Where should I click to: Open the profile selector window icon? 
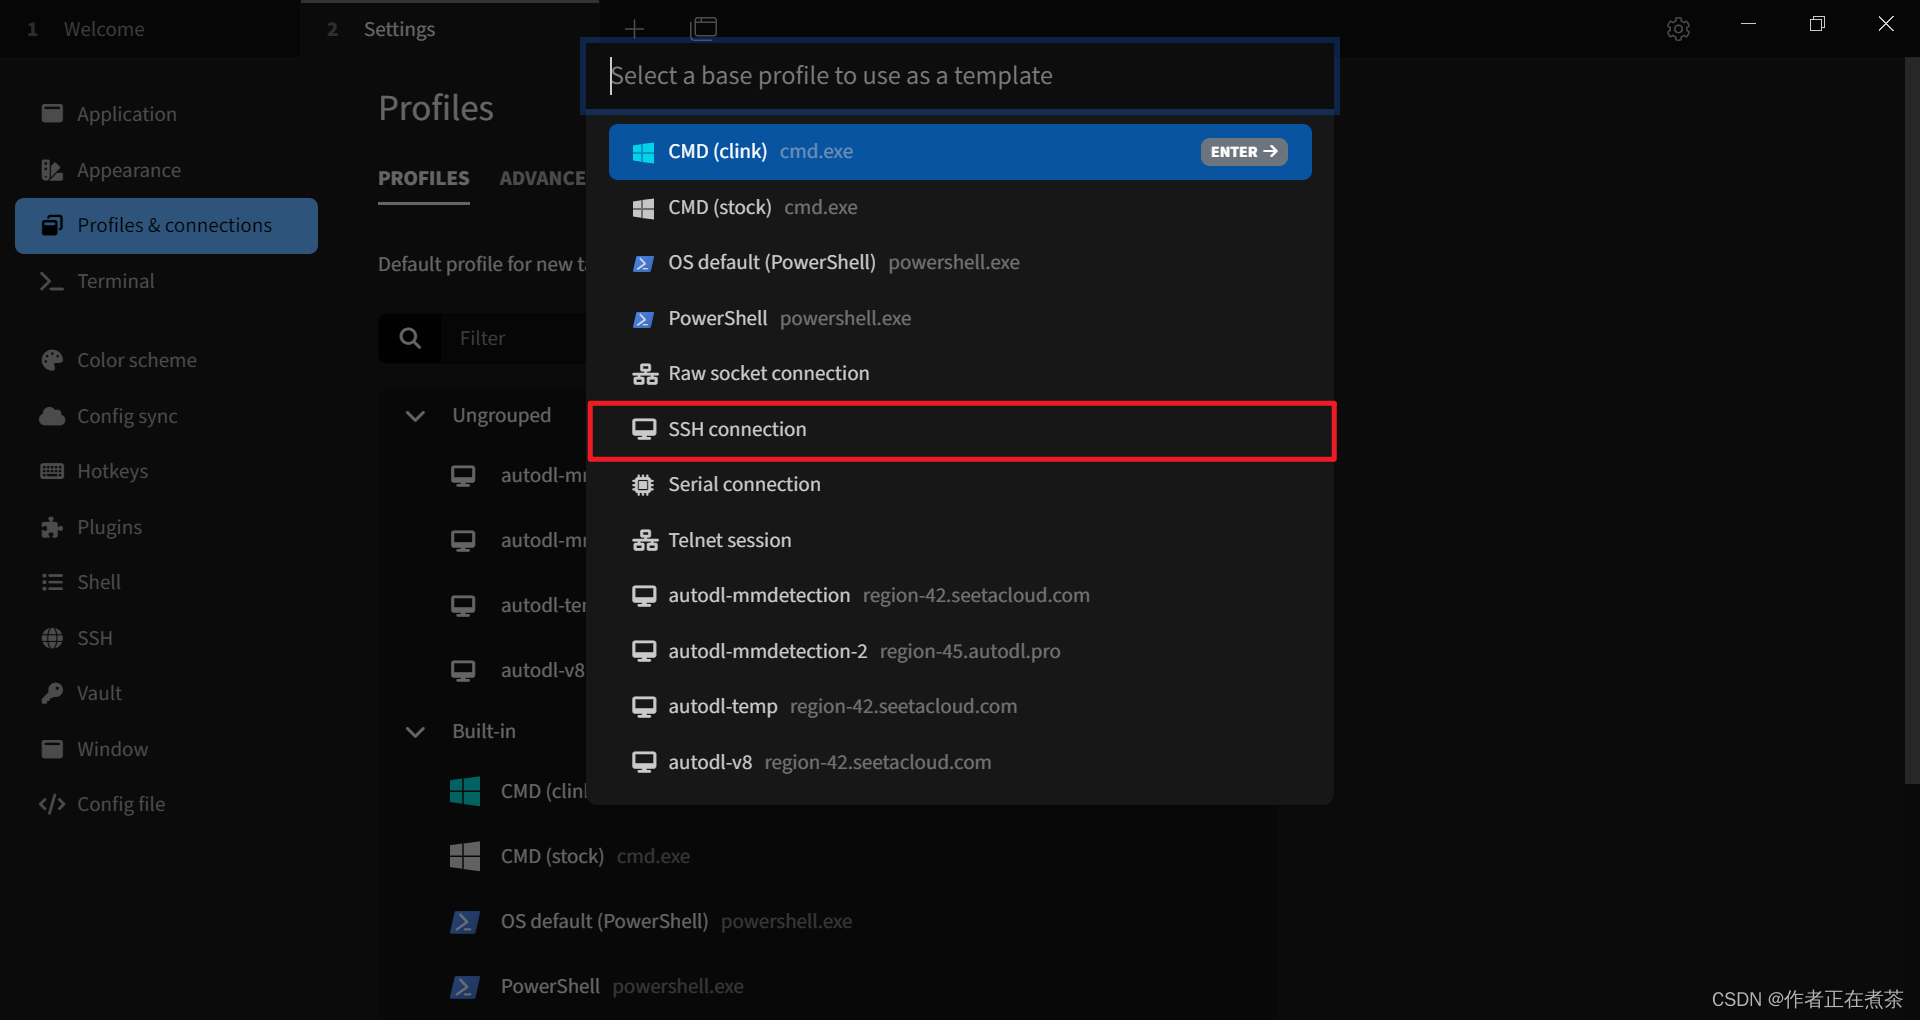coord(704,29)
